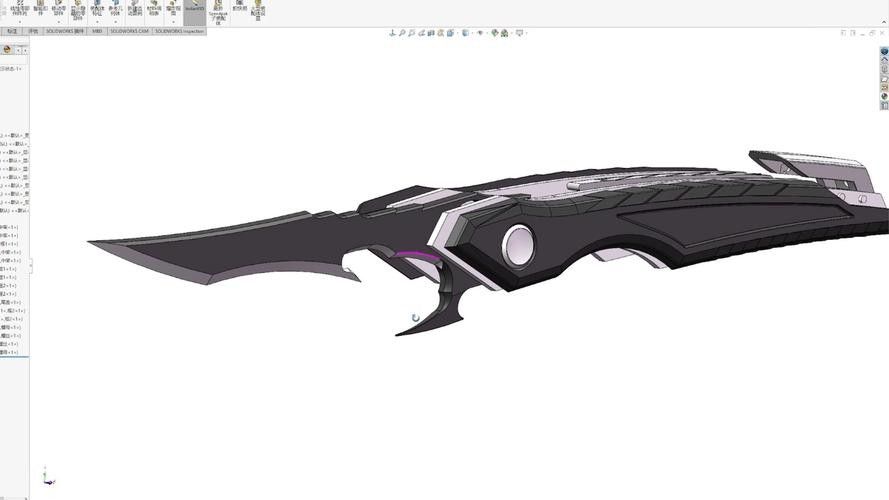Image resolution: width=889 pixels, height=500 pixels.
Task: Click the Take Snapshot icon
Action: click(x=239, y=6)
